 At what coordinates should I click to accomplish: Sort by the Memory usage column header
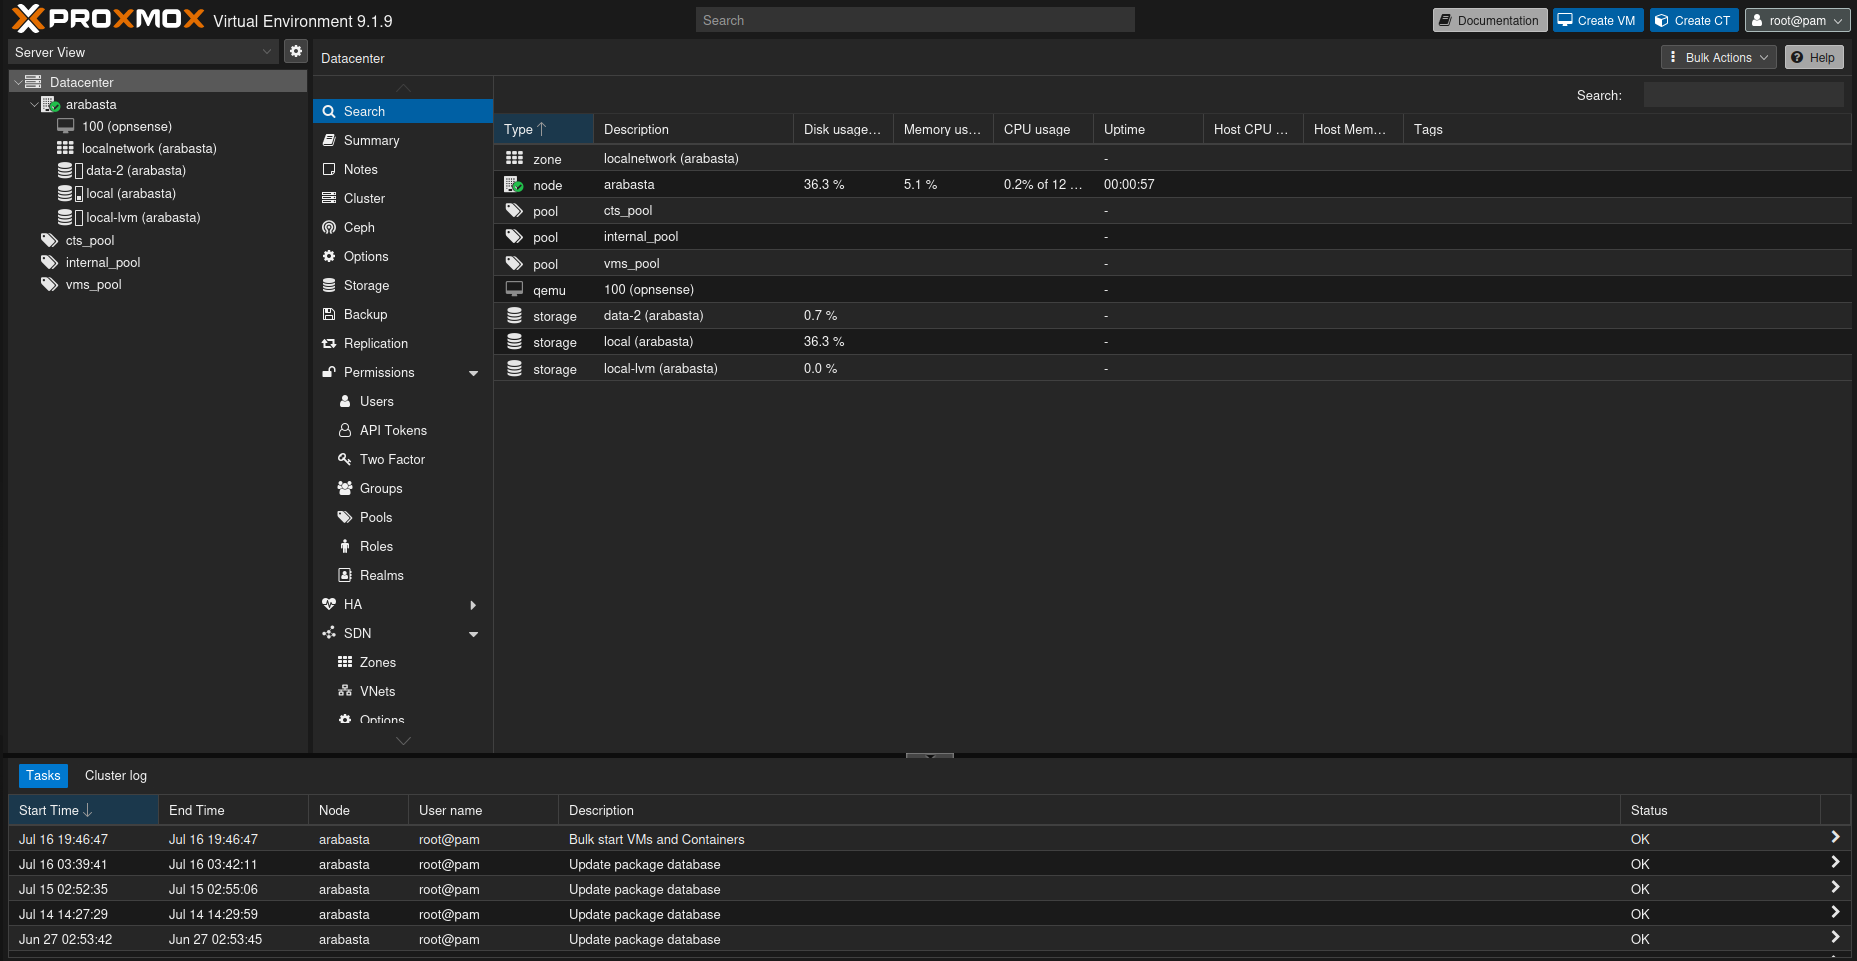(x=943, y=129)
